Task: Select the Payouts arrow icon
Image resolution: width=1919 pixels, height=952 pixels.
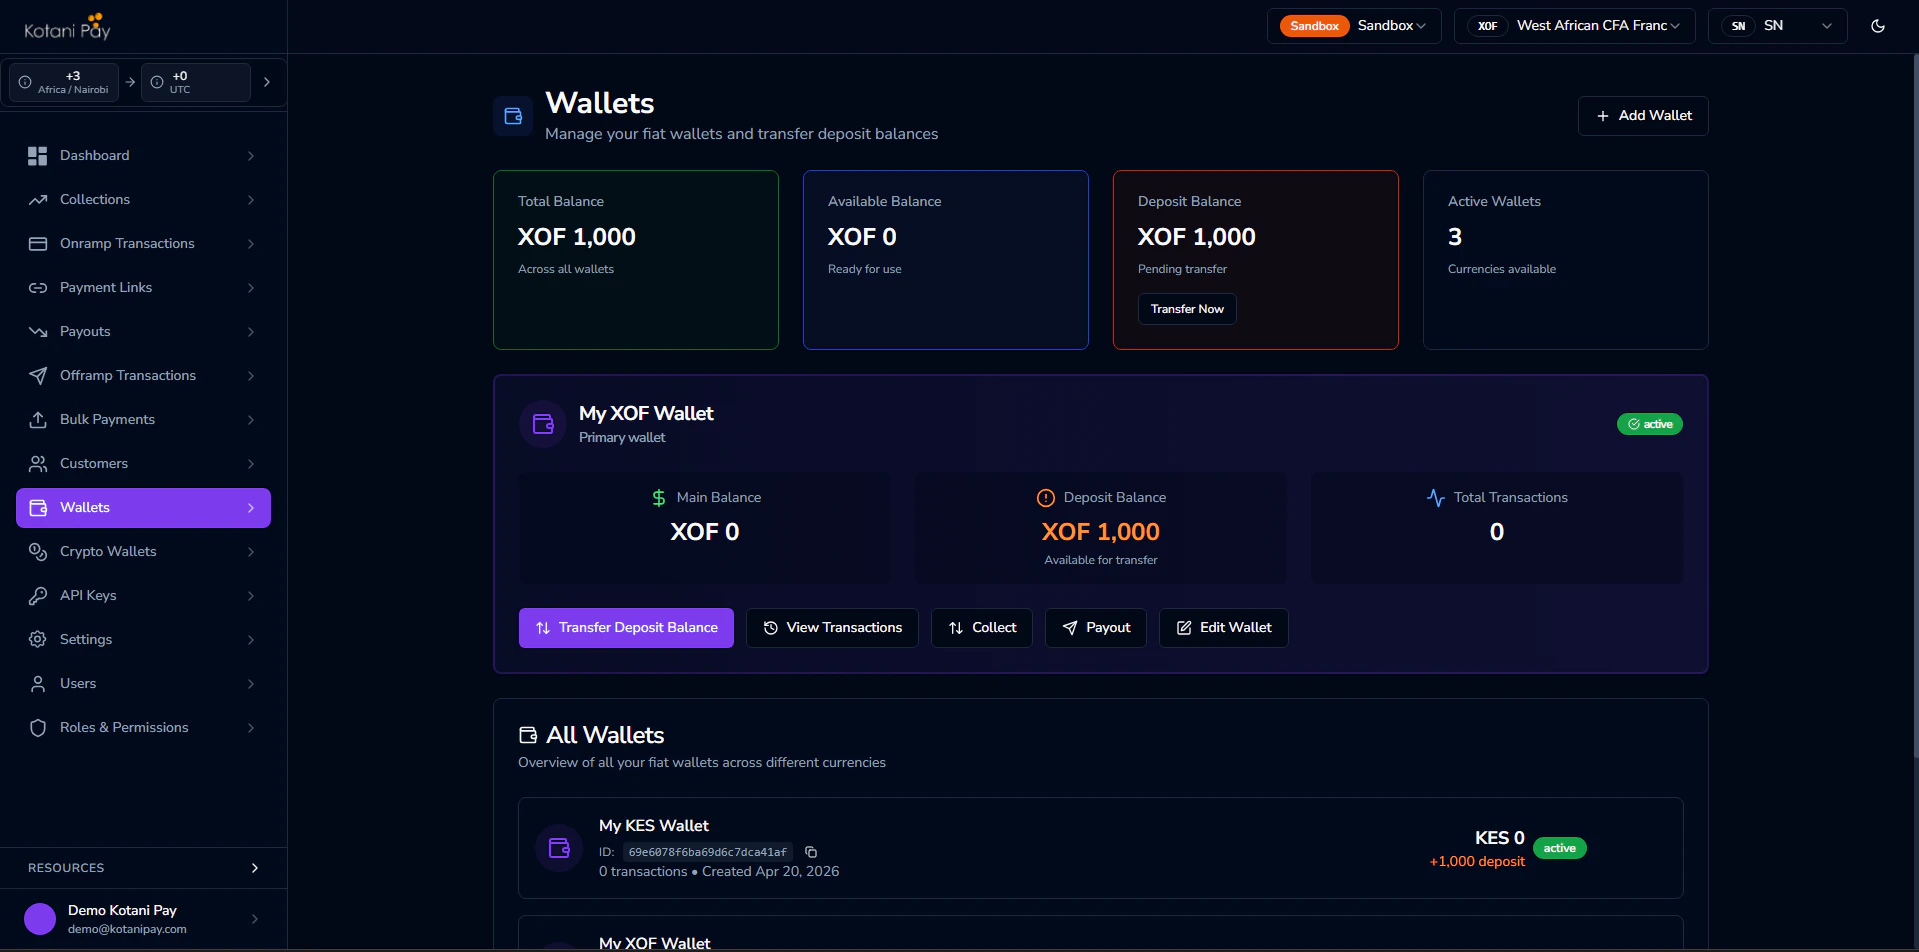Action: pyautogui.click(x=37, y=331)
